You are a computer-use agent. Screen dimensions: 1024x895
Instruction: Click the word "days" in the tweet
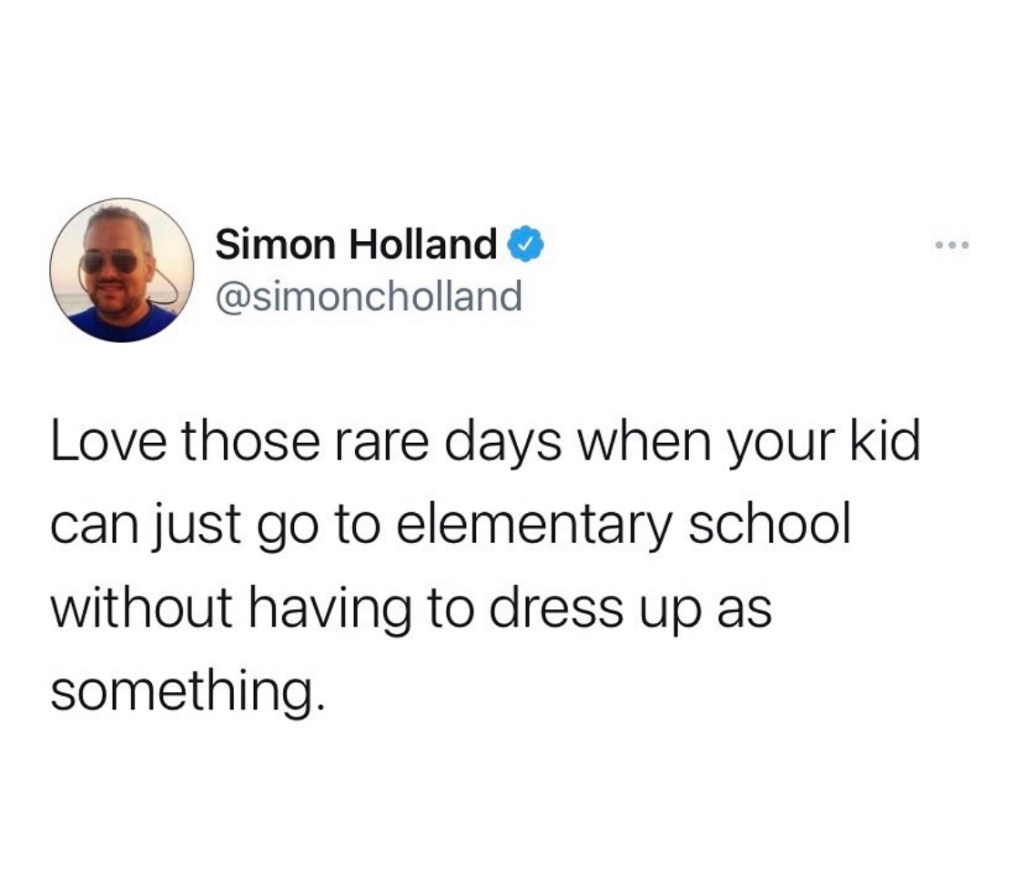coord(502,446)
